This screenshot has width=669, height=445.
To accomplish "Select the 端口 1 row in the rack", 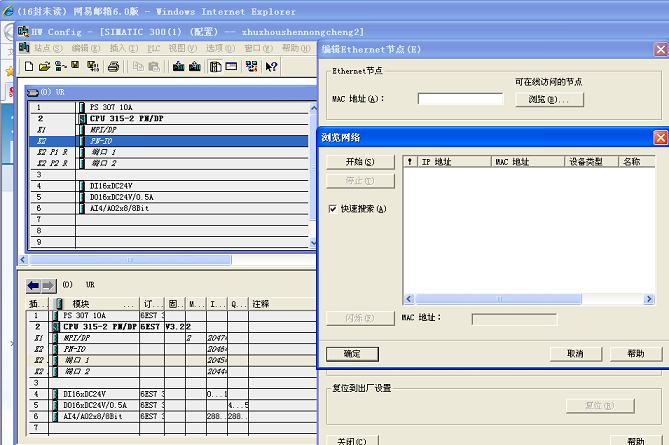I will pyautogui.click(x=169, y=152).
